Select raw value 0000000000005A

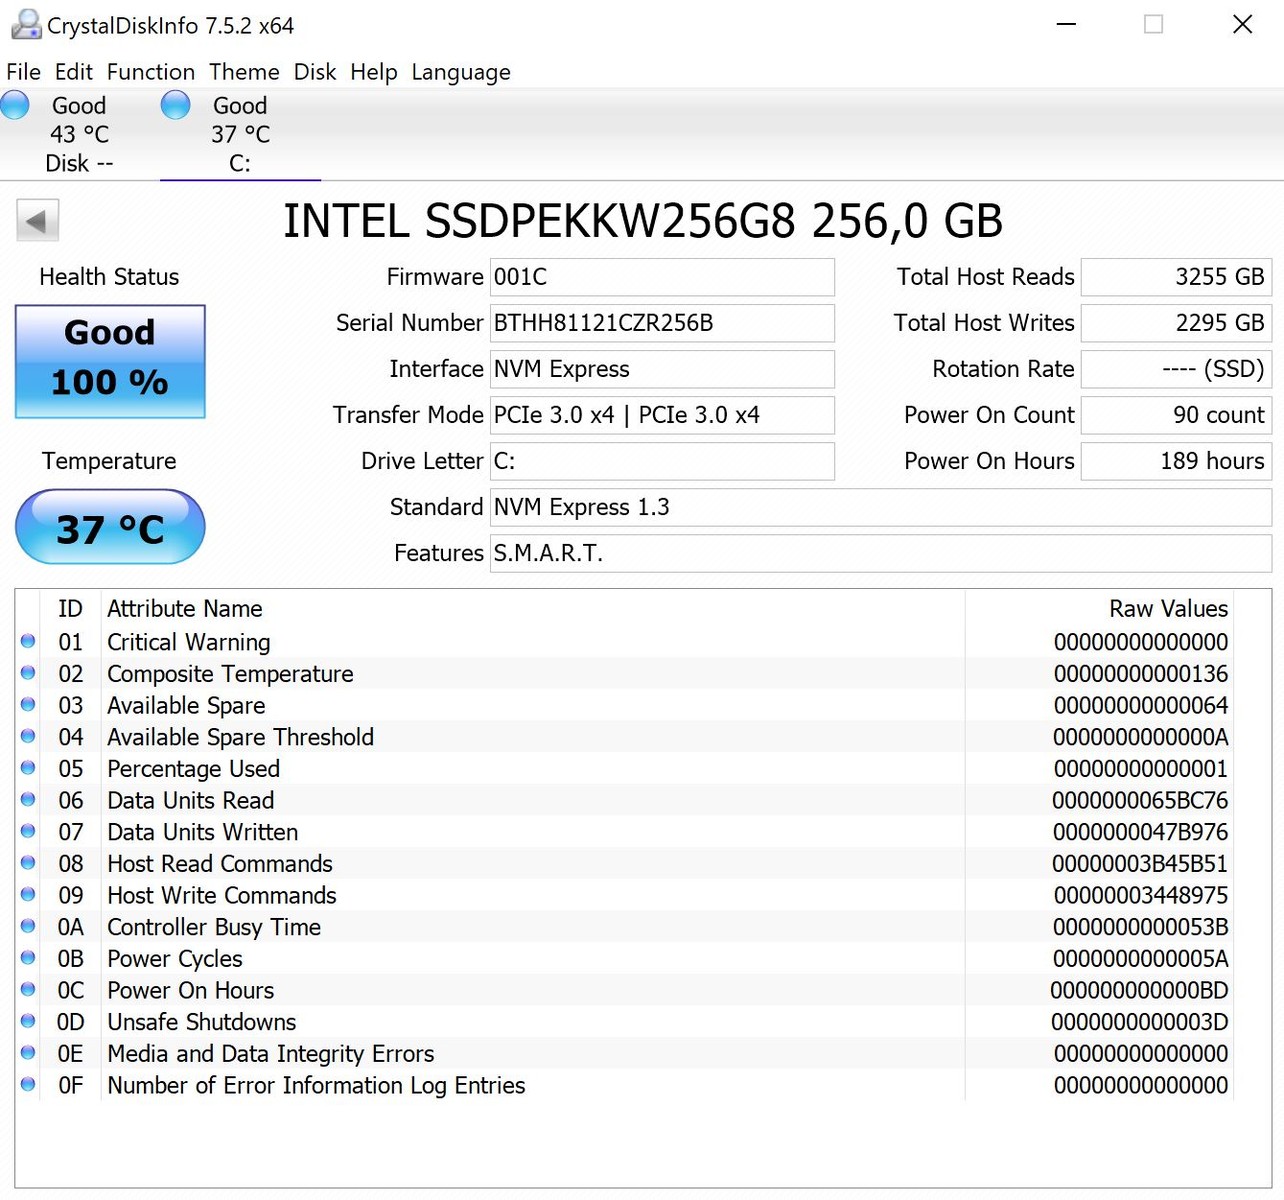pyautogui.click(x=1140, y=959)
